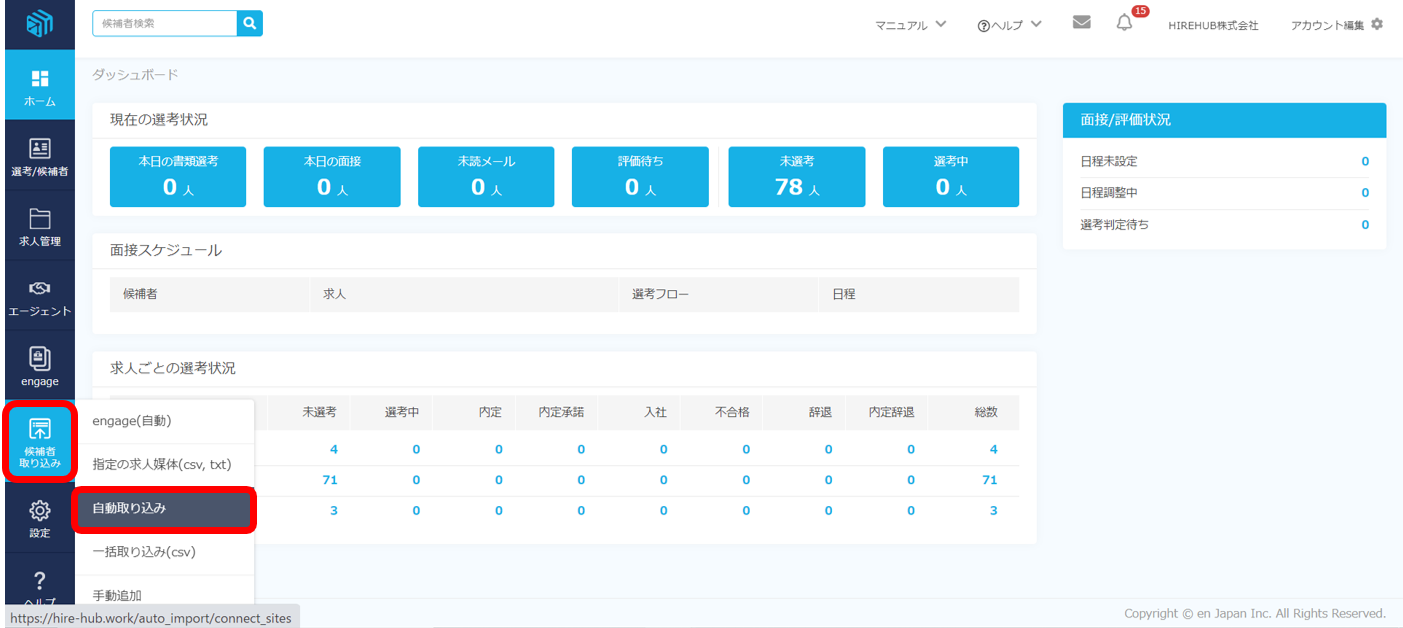Expand the マニュアル dropdown
This screenshot has height=628, width=1403.
pyautogui.click(x=910, y=25)
